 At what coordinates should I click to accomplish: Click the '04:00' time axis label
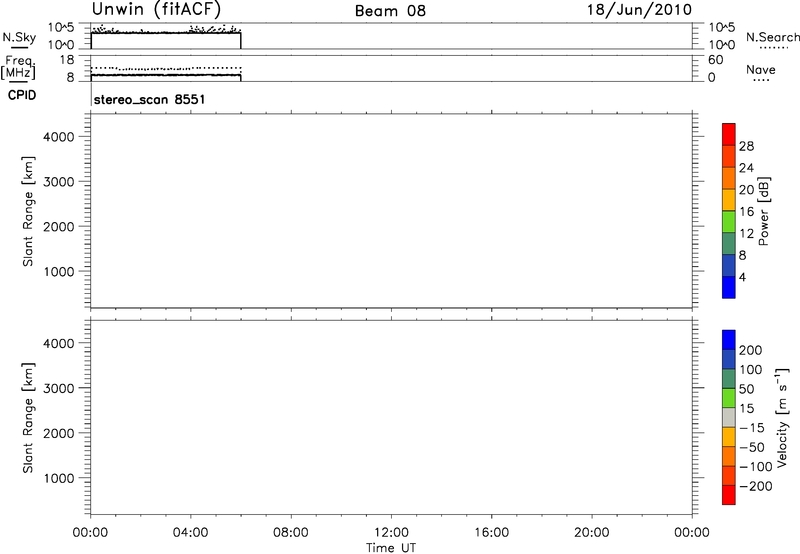pyautogui.click(x=190, y=533)
